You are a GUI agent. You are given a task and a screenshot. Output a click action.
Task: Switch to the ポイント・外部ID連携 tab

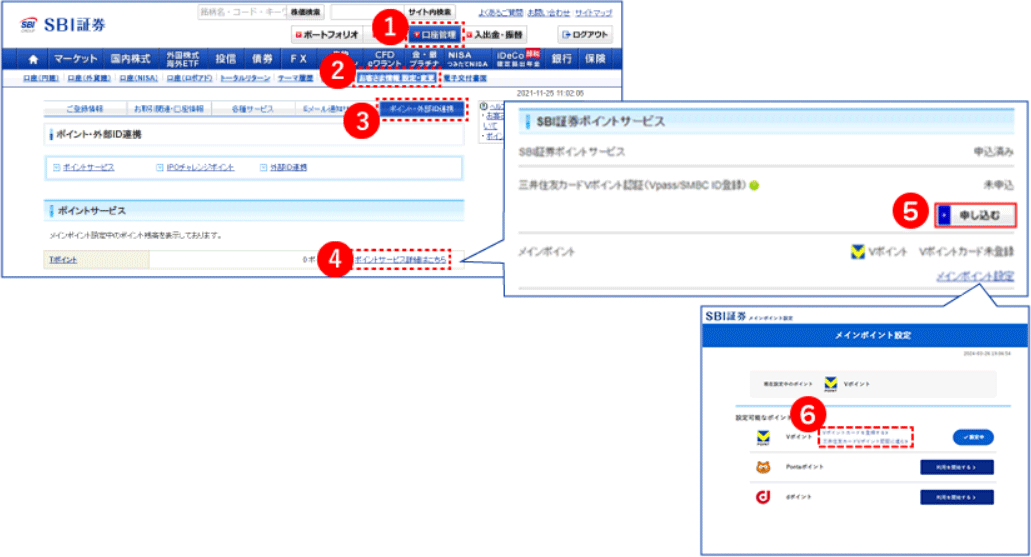(421, 109)
